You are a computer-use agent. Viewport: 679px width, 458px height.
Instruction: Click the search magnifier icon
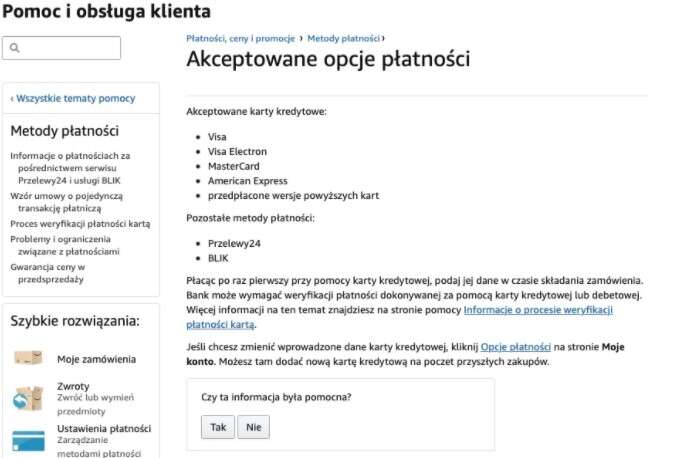17,48
